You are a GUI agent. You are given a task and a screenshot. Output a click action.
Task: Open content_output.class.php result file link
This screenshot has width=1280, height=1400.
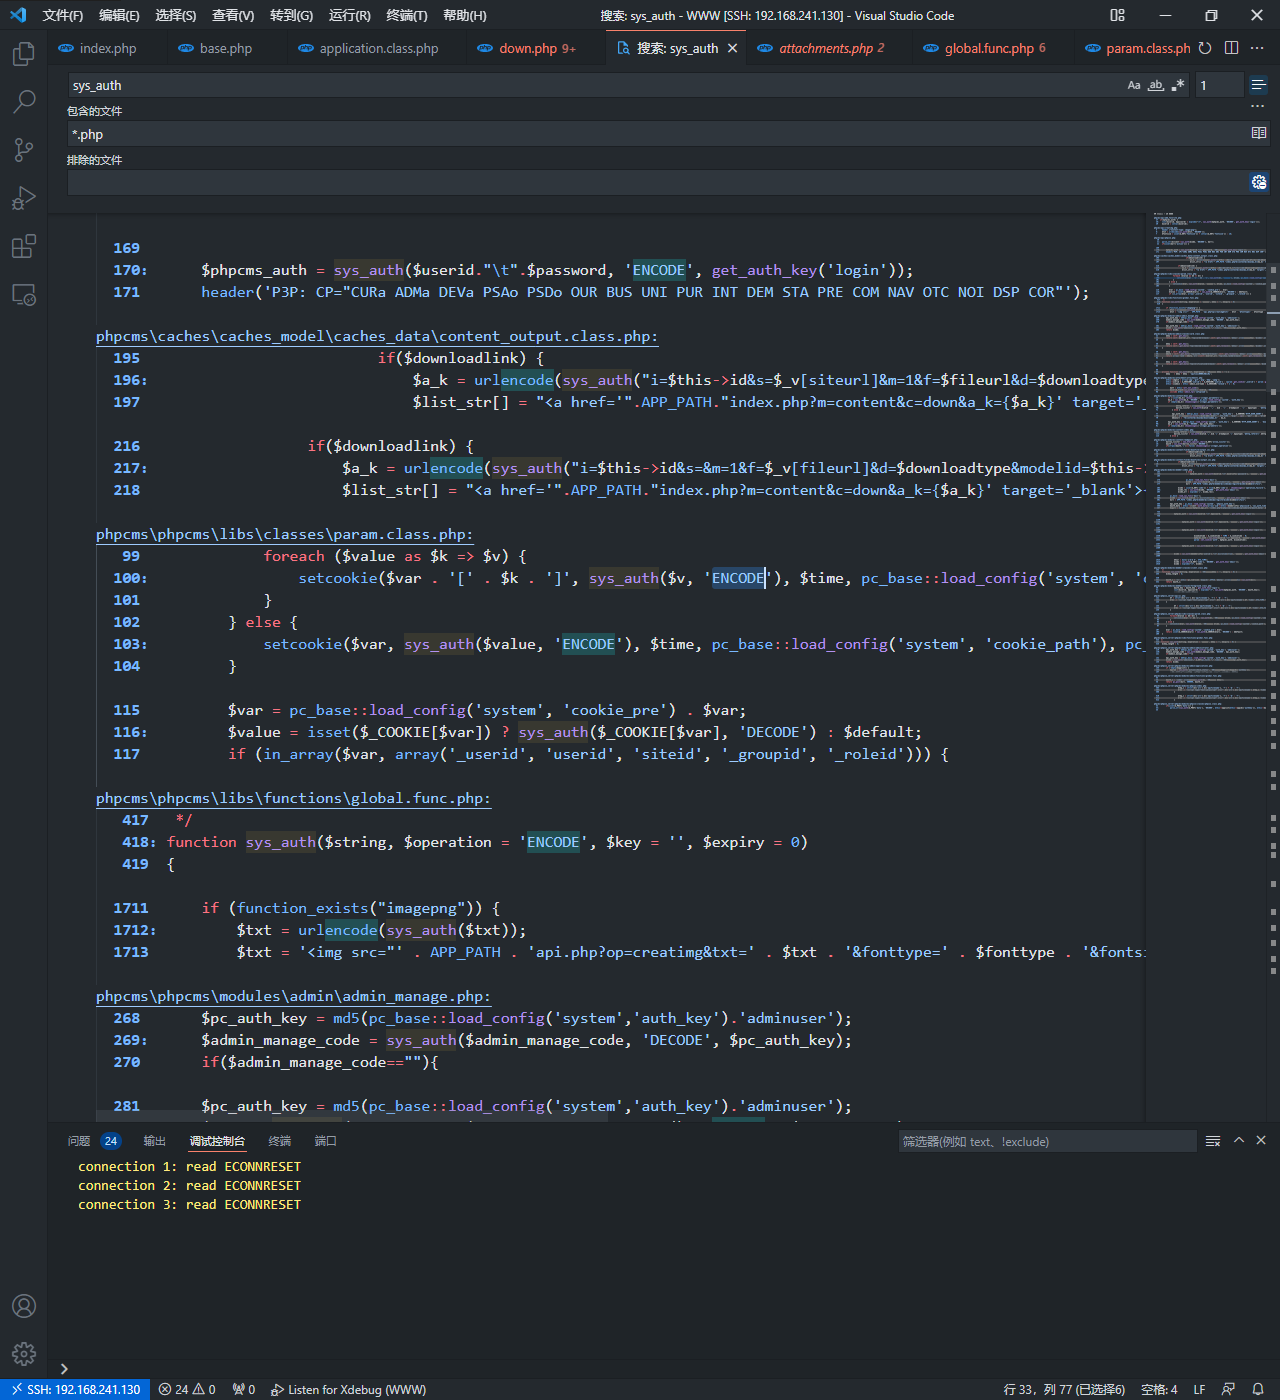click(377, 336)
